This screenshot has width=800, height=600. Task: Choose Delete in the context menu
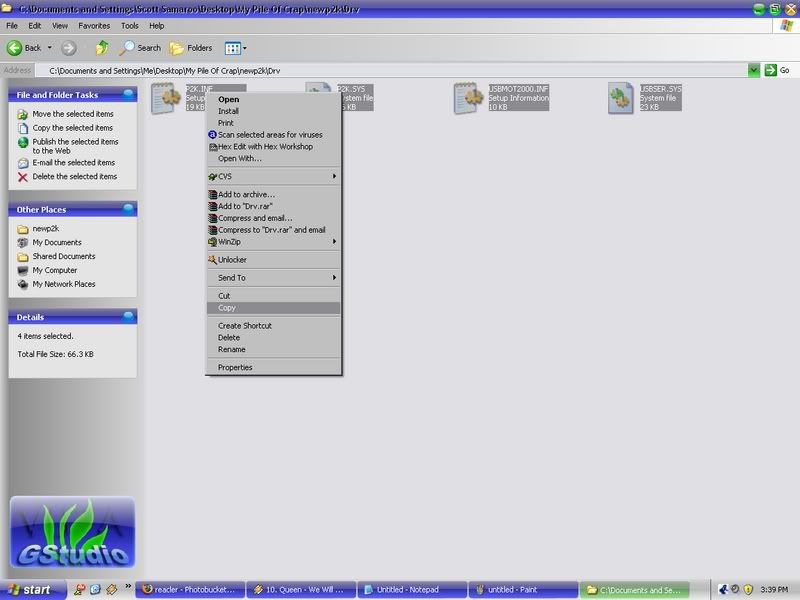pyautogui.click(x=273, y=337)
